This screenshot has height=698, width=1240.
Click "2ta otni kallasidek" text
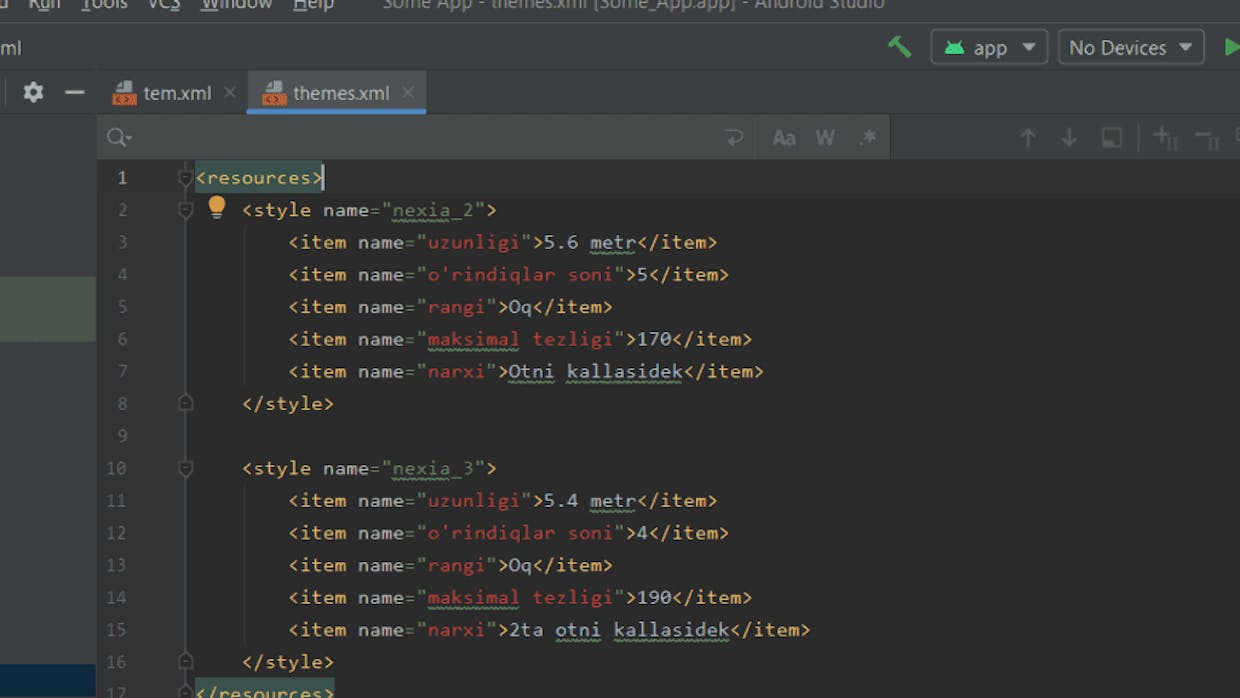pyautogui.click(x=619, y=629)
